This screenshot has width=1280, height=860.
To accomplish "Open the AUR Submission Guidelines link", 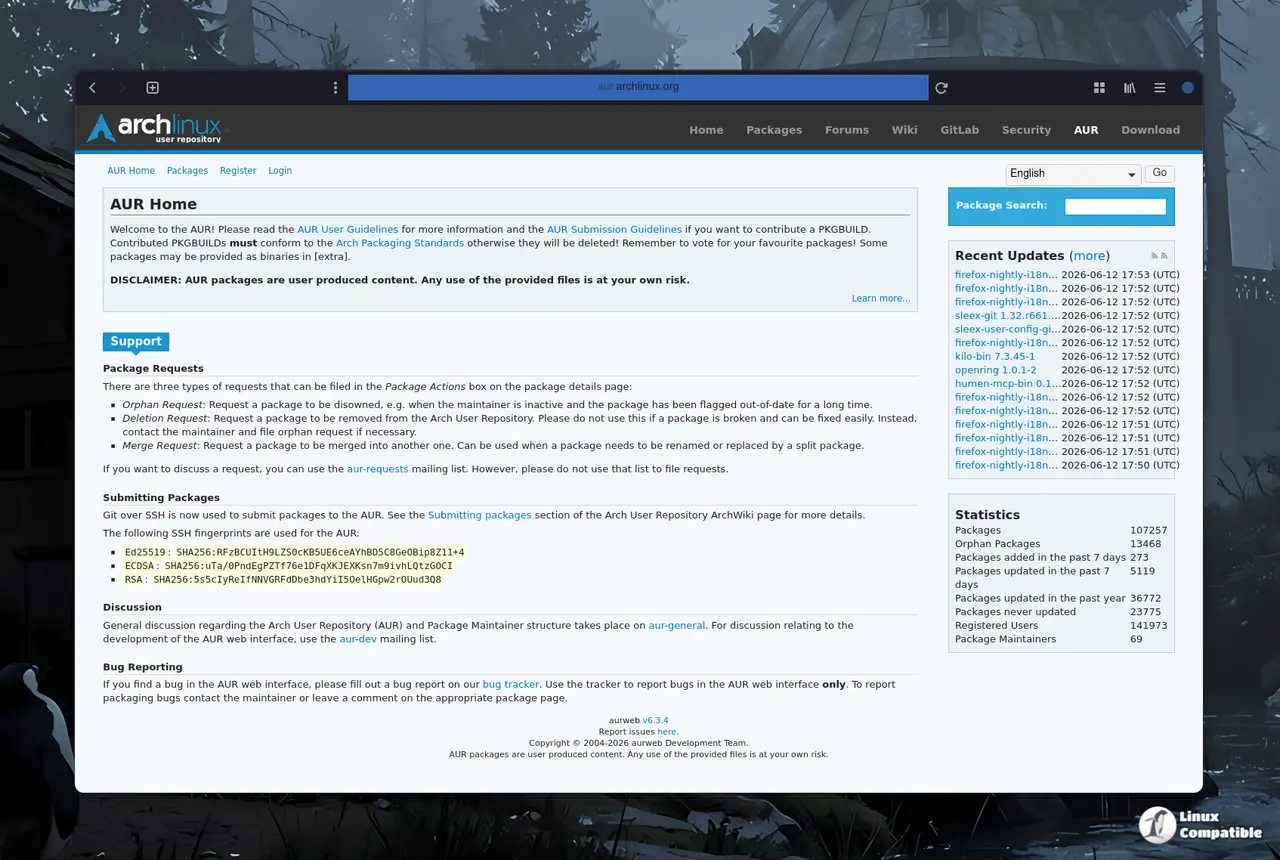I will (x=614, y=229).
